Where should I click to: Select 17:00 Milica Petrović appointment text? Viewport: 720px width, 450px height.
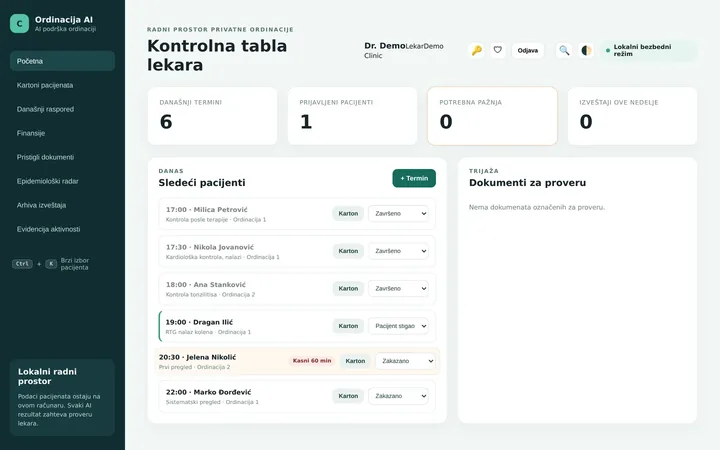click(207, 210)
